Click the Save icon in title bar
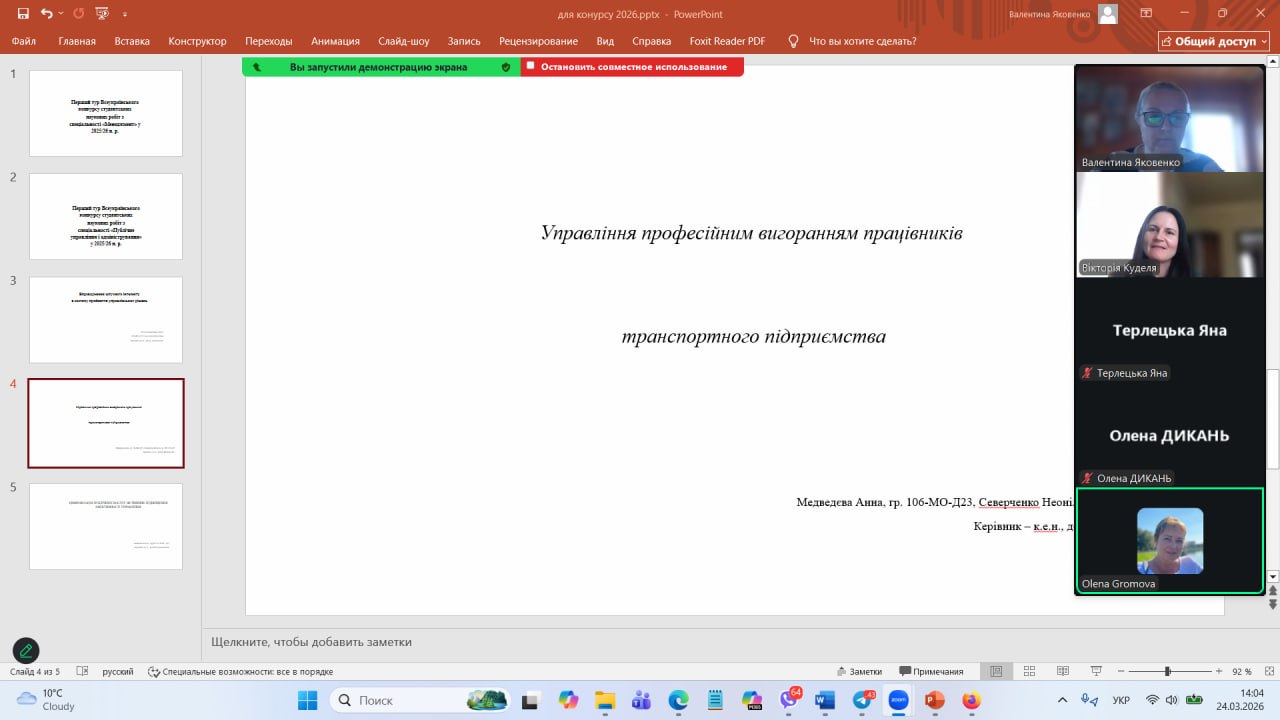Screen dimensions: 1280x720 23,14
